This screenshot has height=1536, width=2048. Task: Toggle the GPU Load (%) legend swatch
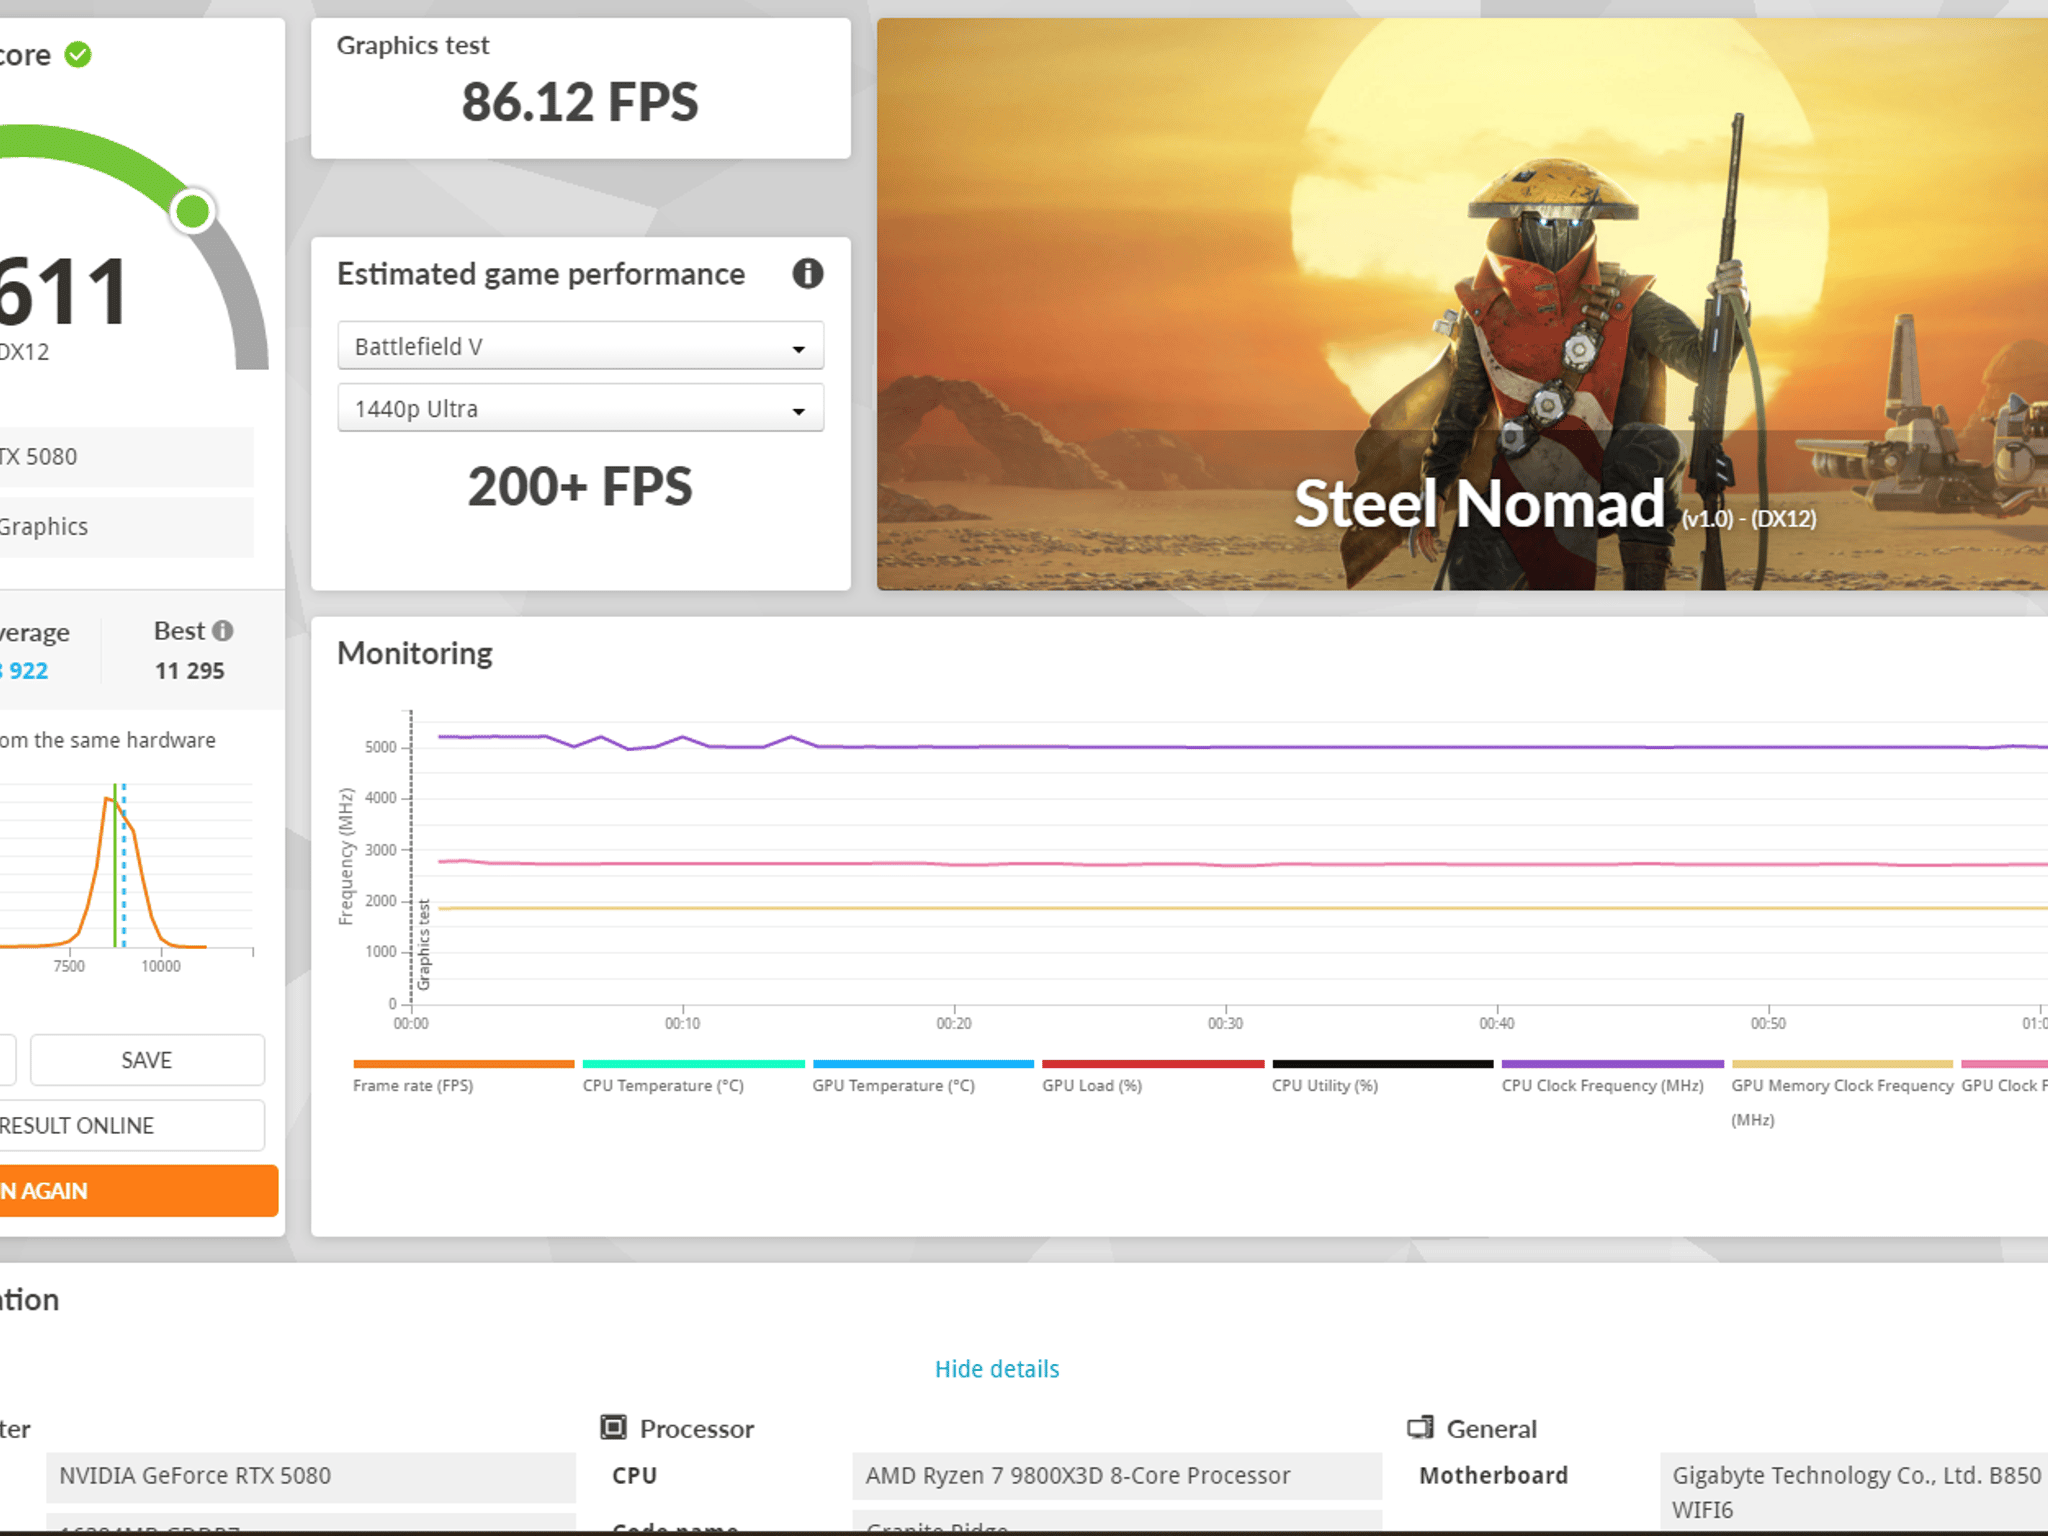click(x=1153, y=1064)
